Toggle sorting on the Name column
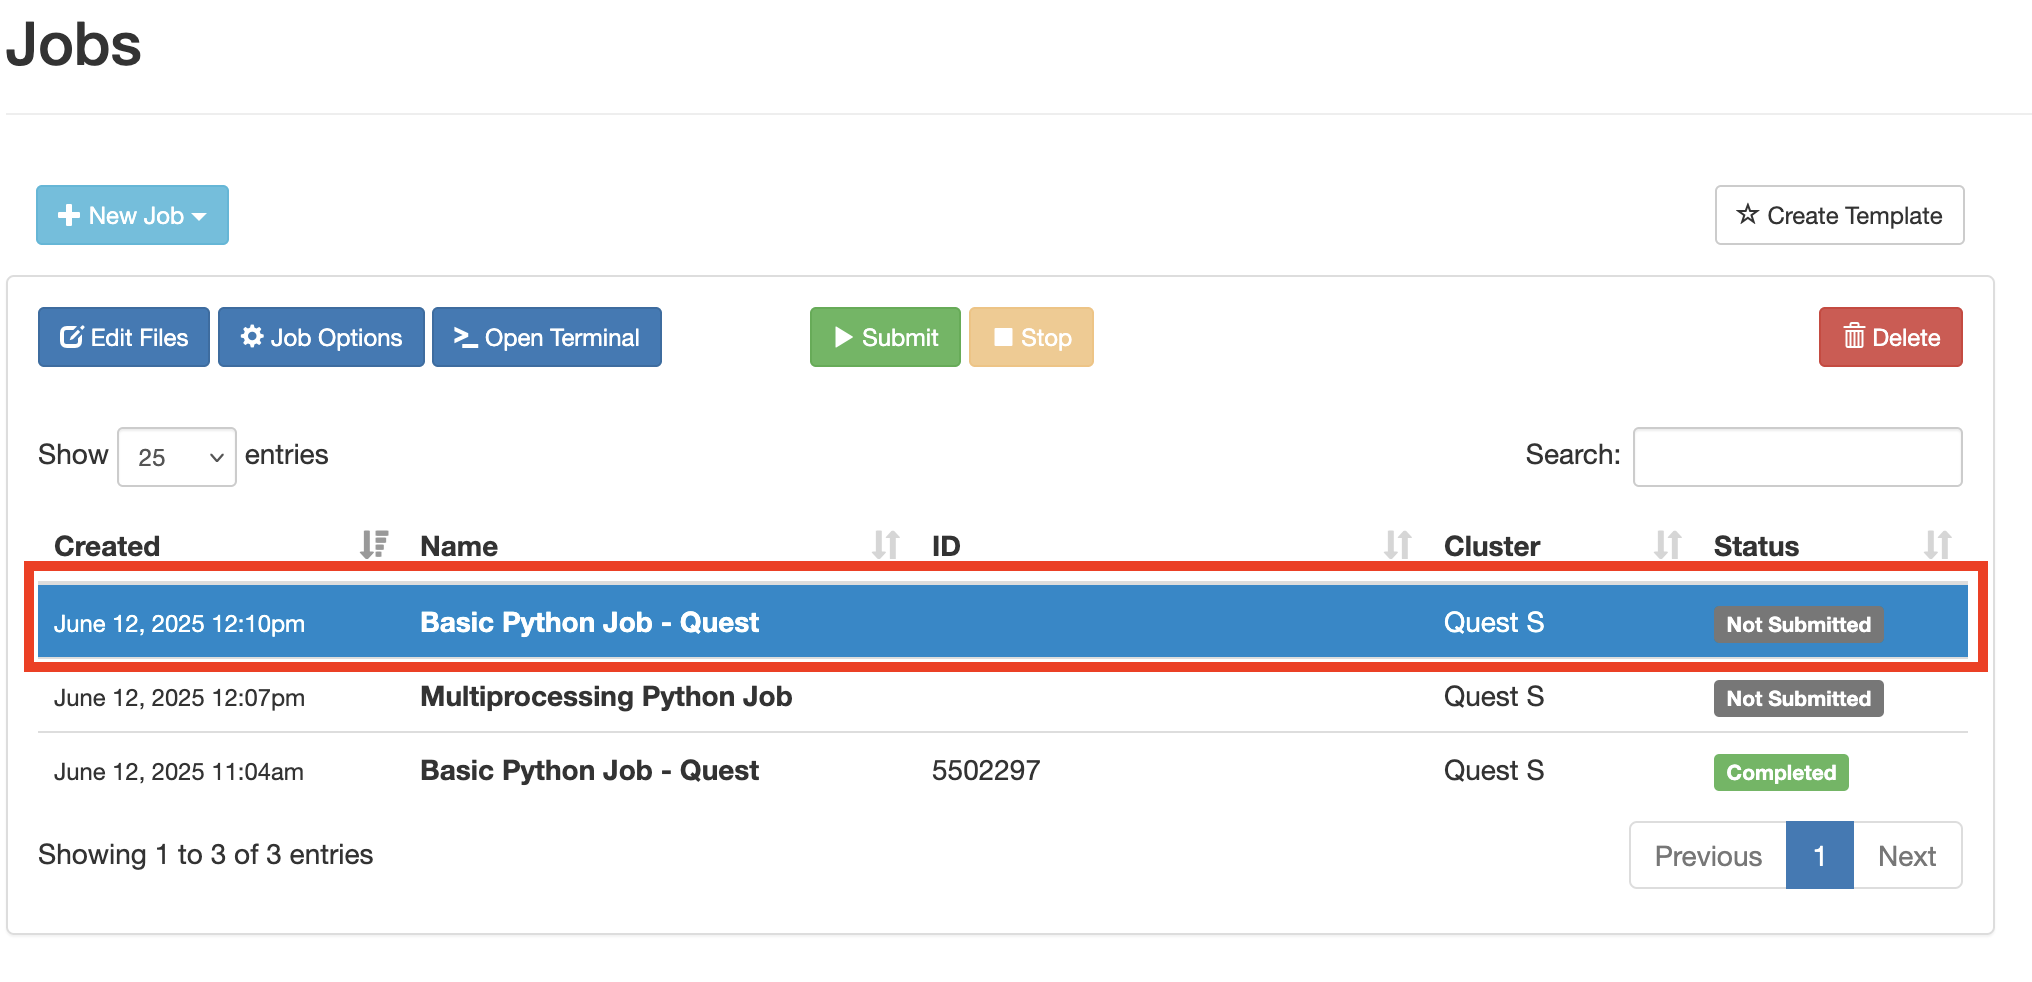Image resolution: width=2032 pixels, height=982 pixels. (884, 545)
